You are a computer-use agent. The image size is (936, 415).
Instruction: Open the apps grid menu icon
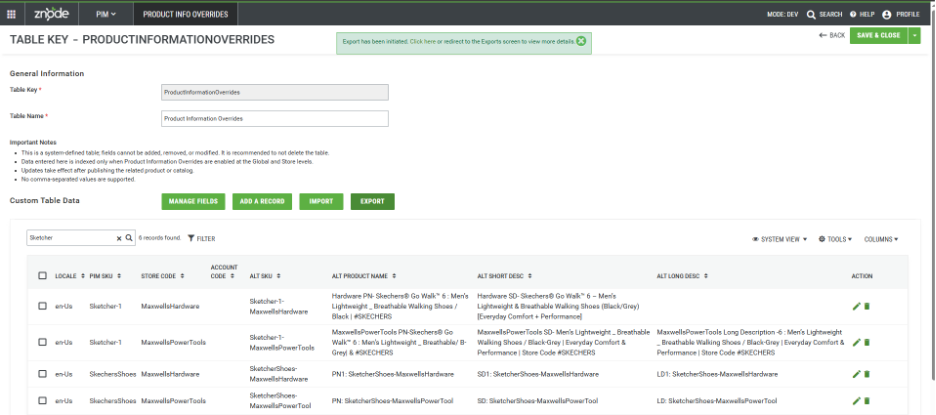click(11, 14)
